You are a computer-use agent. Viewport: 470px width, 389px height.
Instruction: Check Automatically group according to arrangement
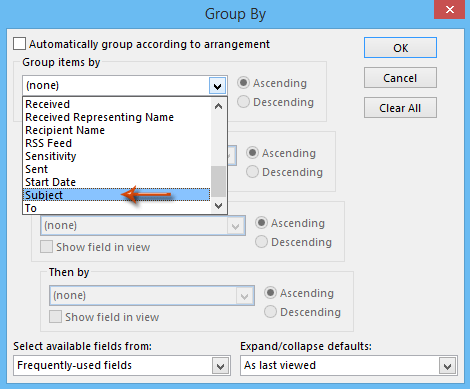tap(19, 44)
